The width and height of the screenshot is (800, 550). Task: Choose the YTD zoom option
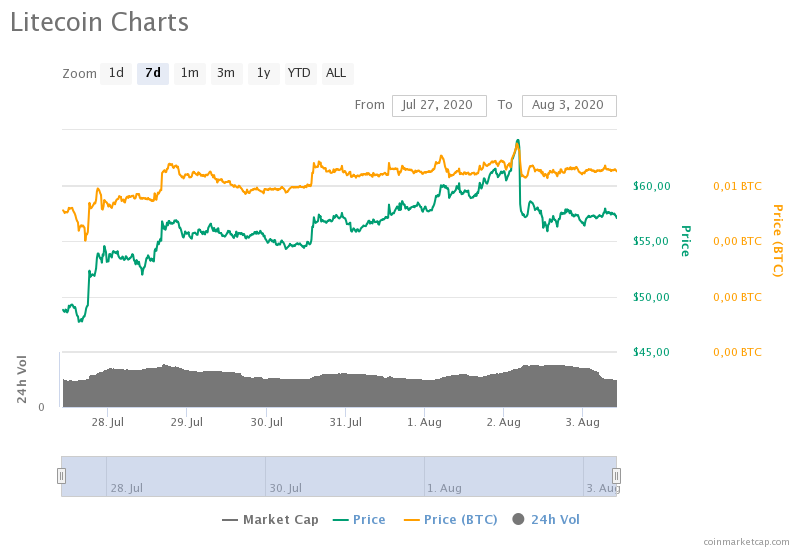point(300,73)
